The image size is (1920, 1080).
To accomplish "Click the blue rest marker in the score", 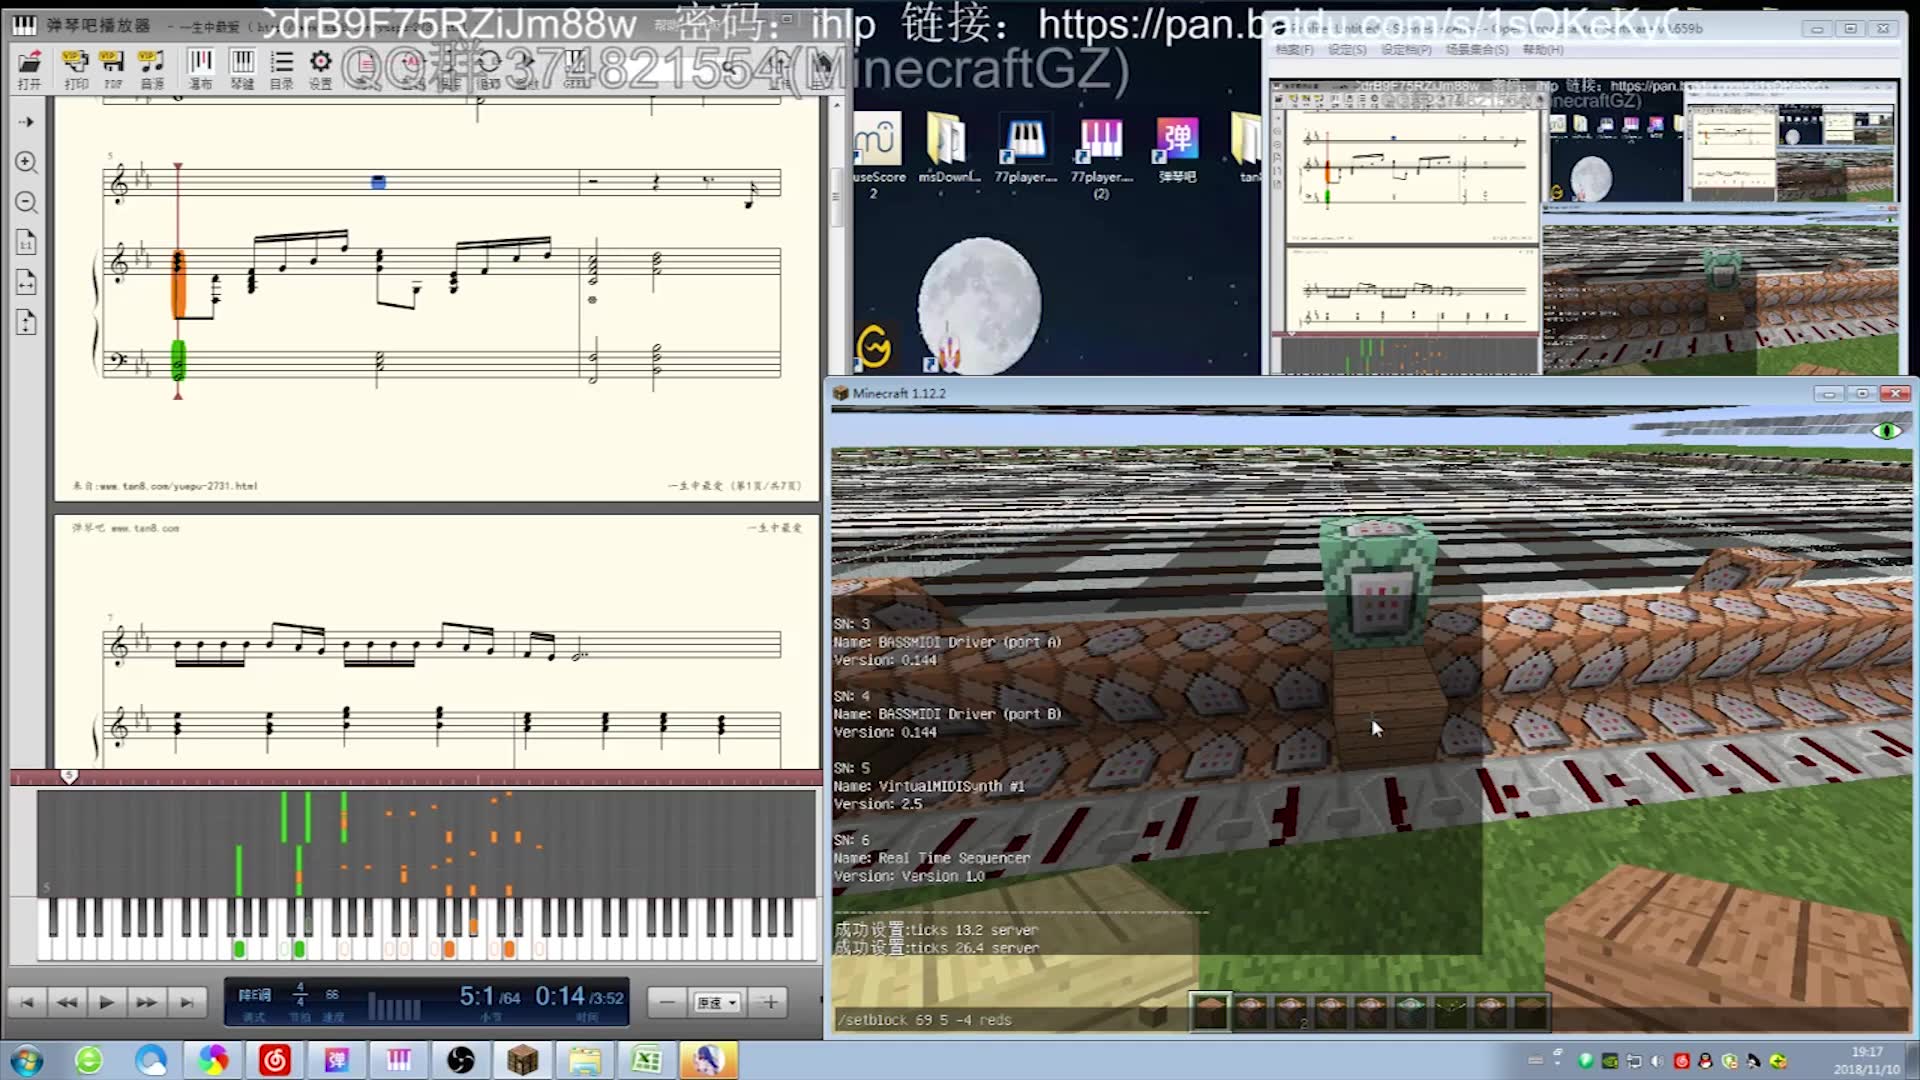I will [x=378, y=182].
